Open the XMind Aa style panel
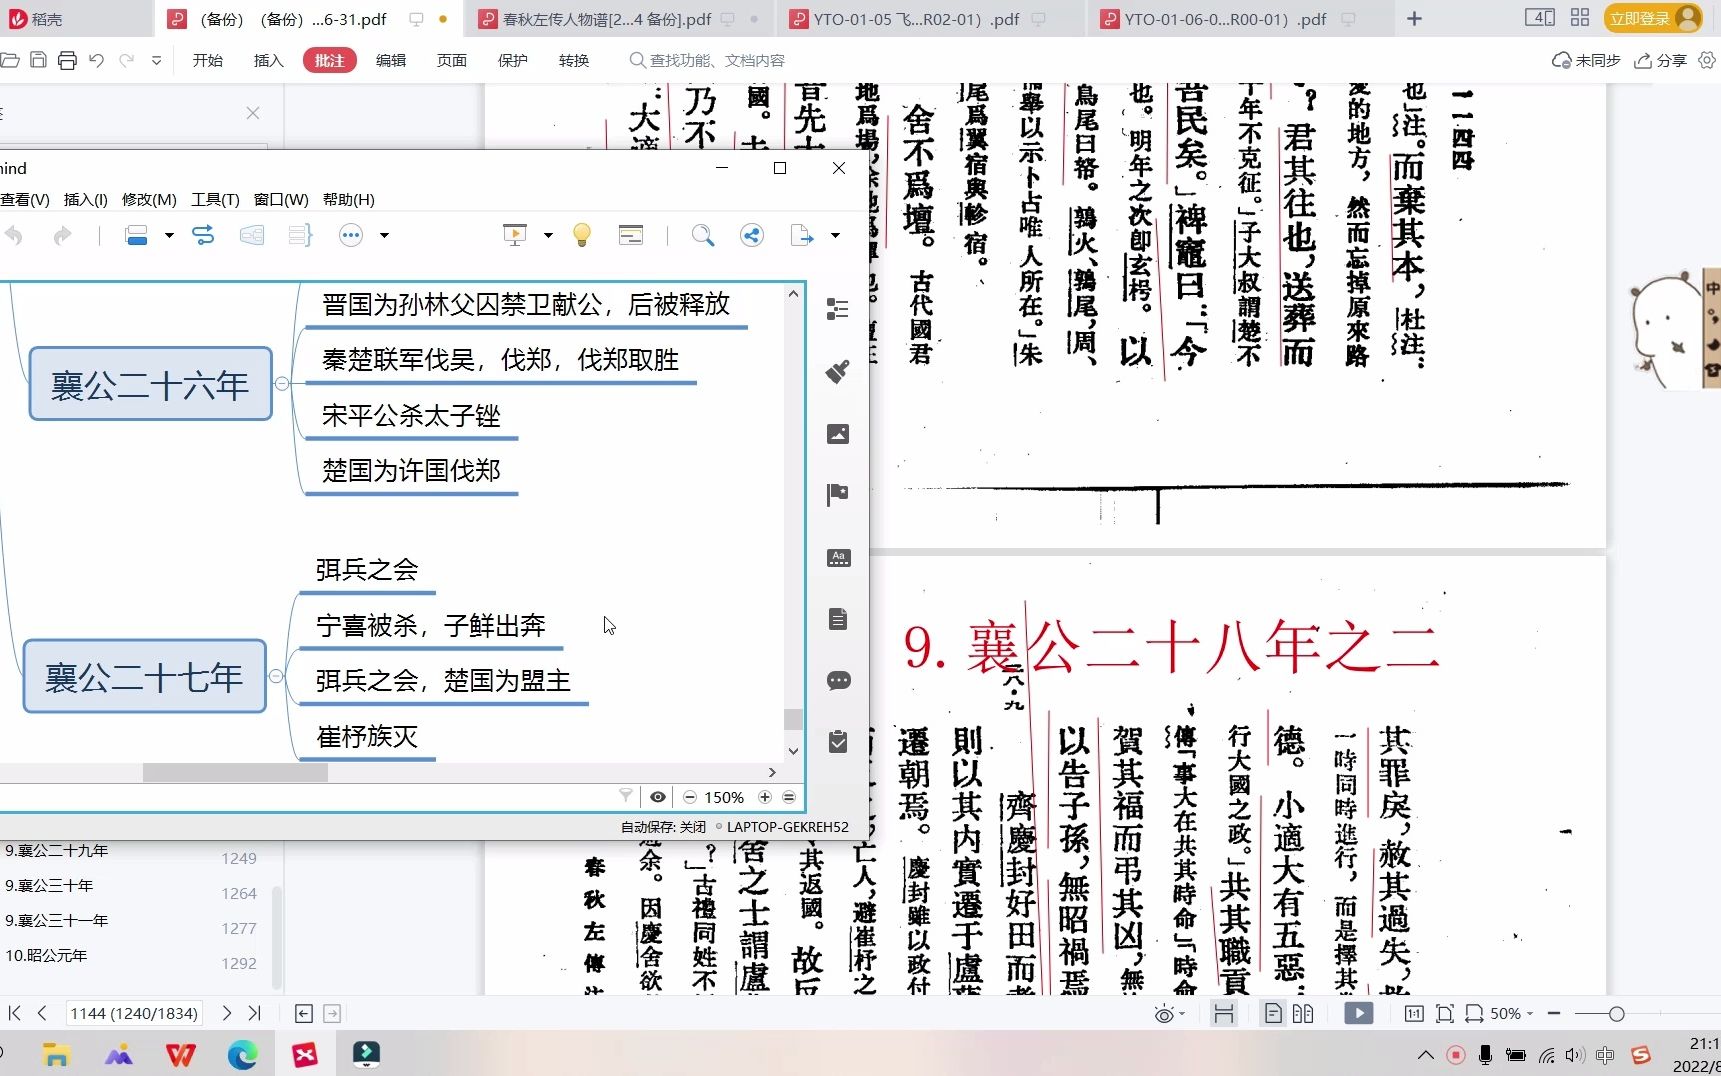This screenshot has height=1076, width=1721. [838, 557]
